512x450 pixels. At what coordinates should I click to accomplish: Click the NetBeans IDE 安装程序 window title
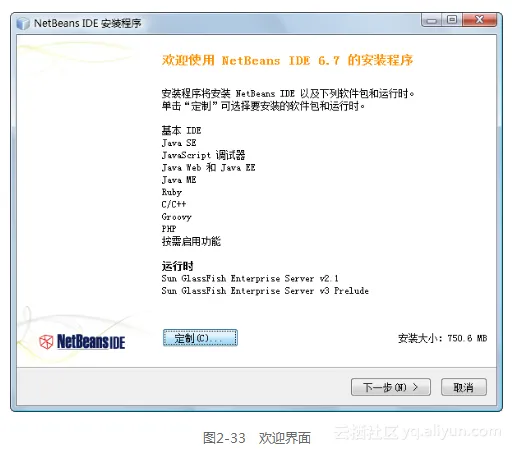point(88,23)
